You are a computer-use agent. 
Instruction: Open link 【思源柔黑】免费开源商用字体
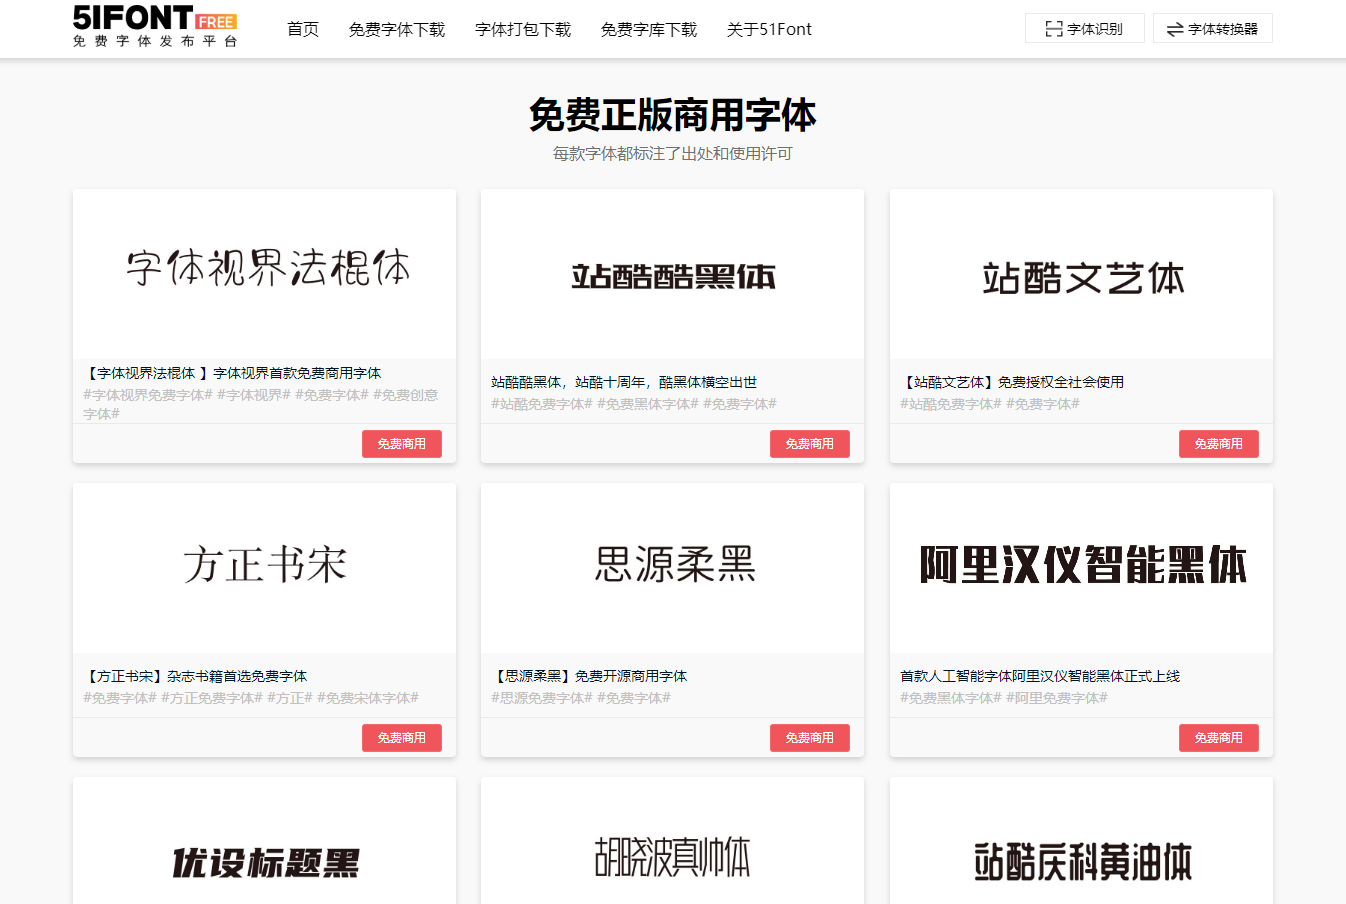pos(589,676)
